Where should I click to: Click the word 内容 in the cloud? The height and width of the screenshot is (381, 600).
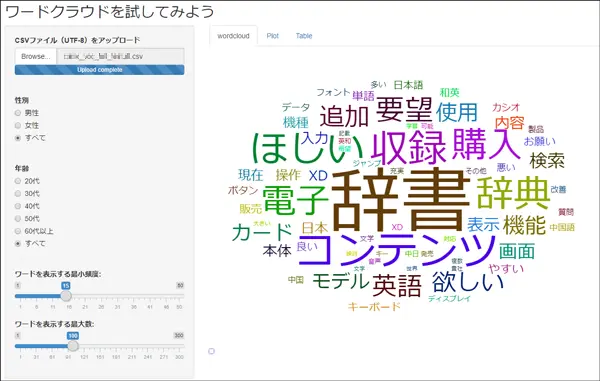pos(510,123)
